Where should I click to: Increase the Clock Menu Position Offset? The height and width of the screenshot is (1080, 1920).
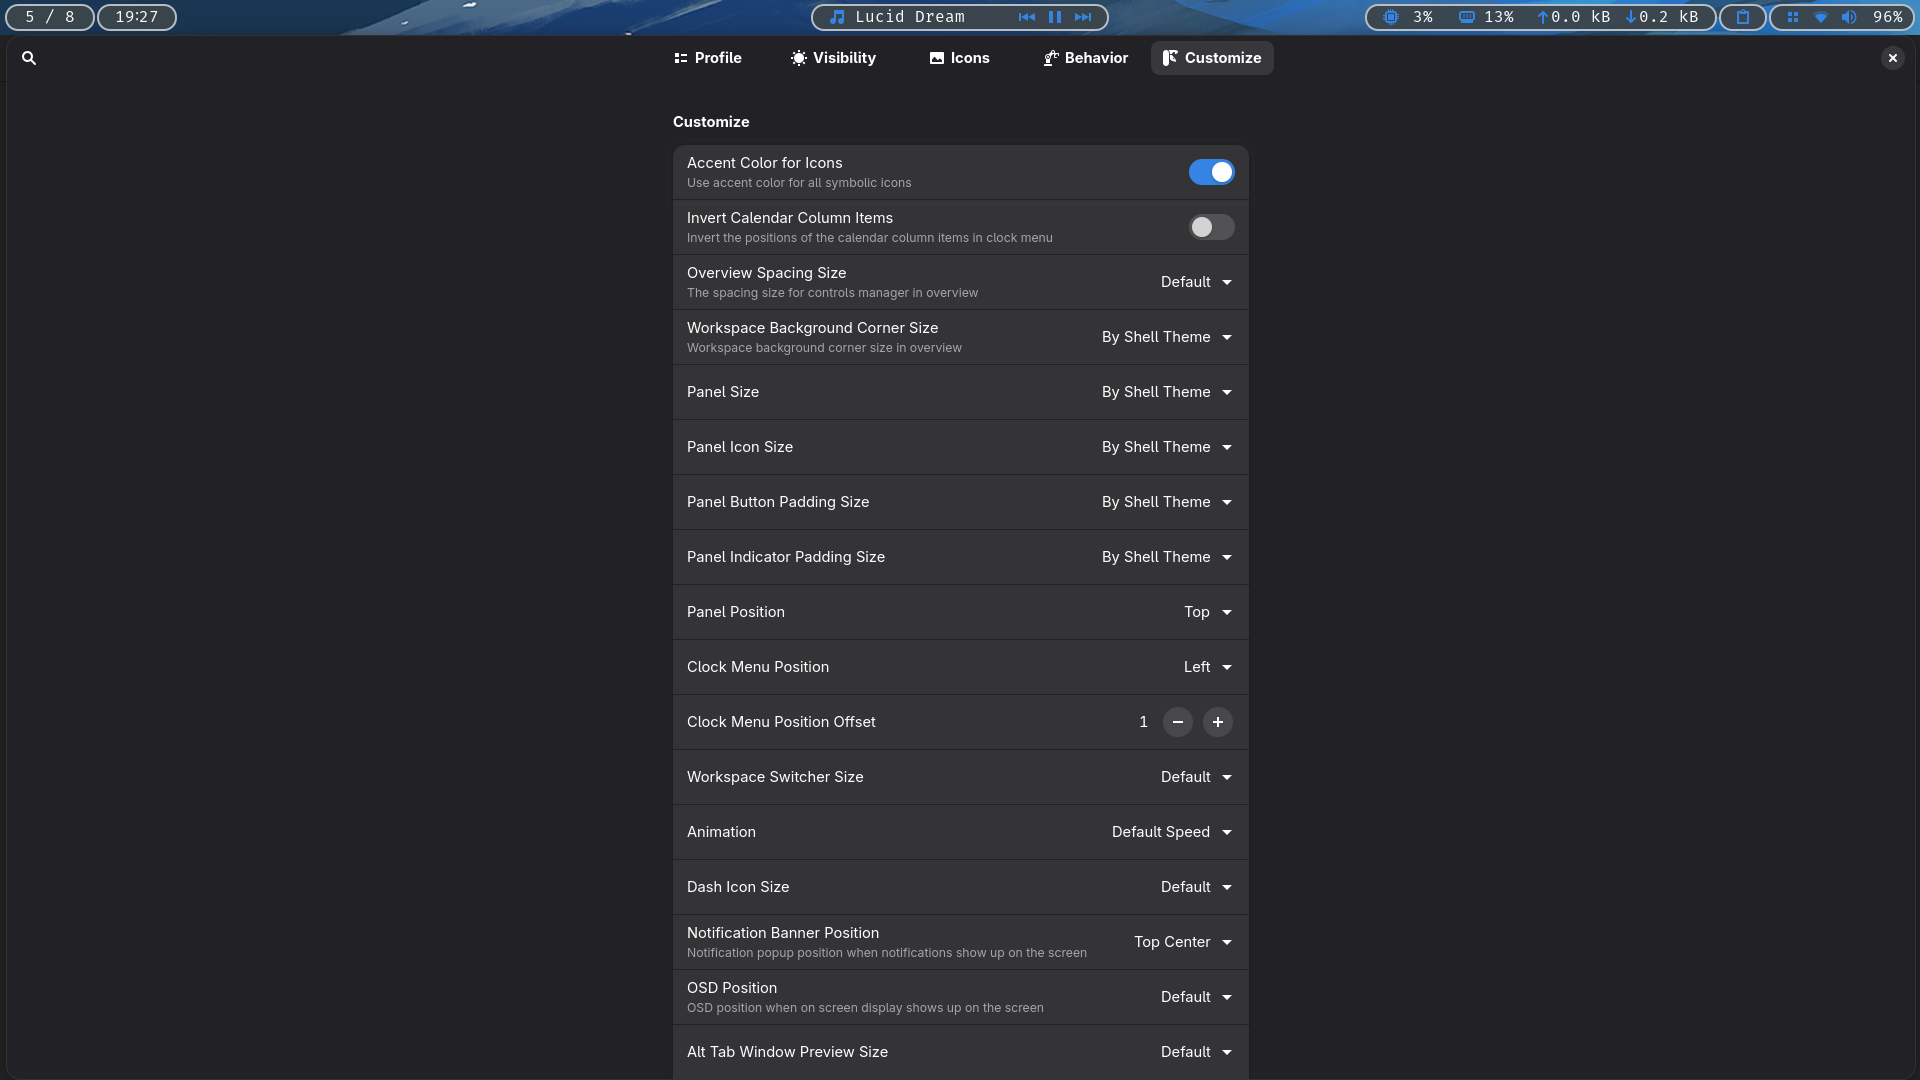pyautogui.click(x=1217, y=722)
